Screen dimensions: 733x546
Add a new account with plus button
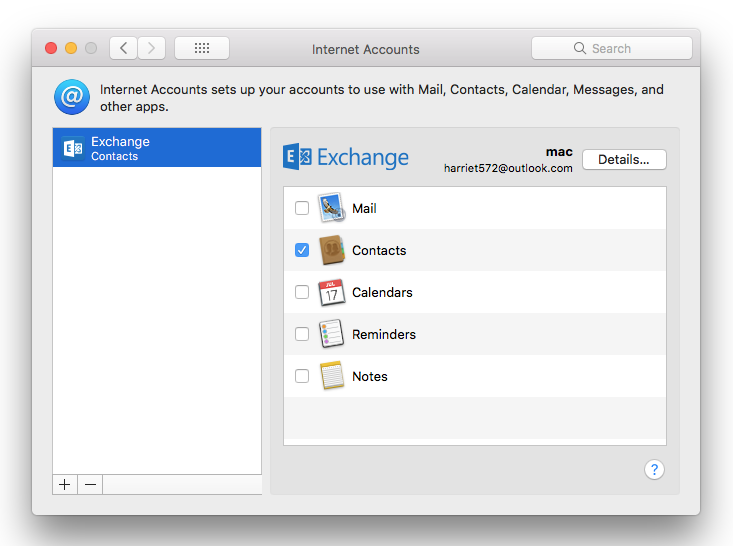(x=65, y=484)
